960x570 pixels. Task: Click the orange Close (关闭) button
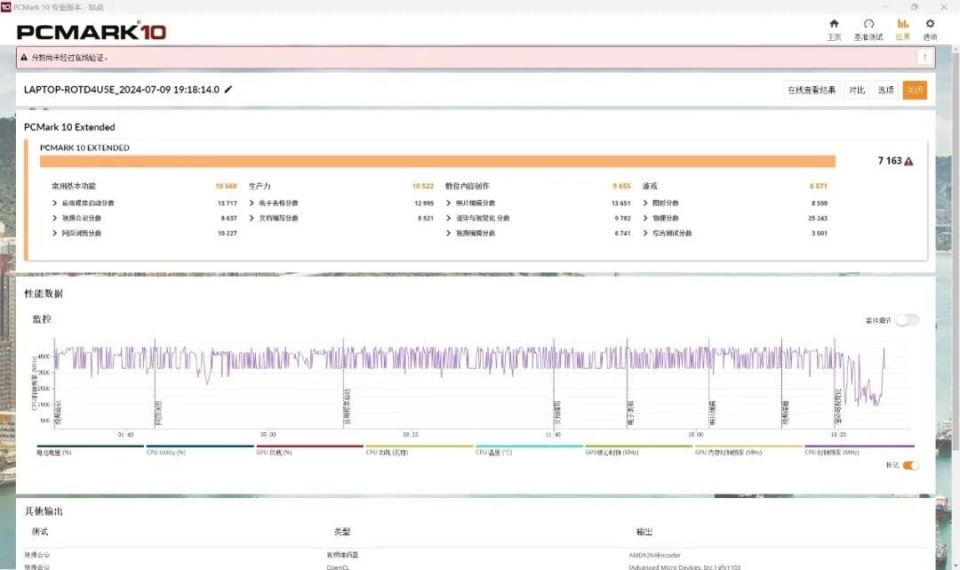915,90
